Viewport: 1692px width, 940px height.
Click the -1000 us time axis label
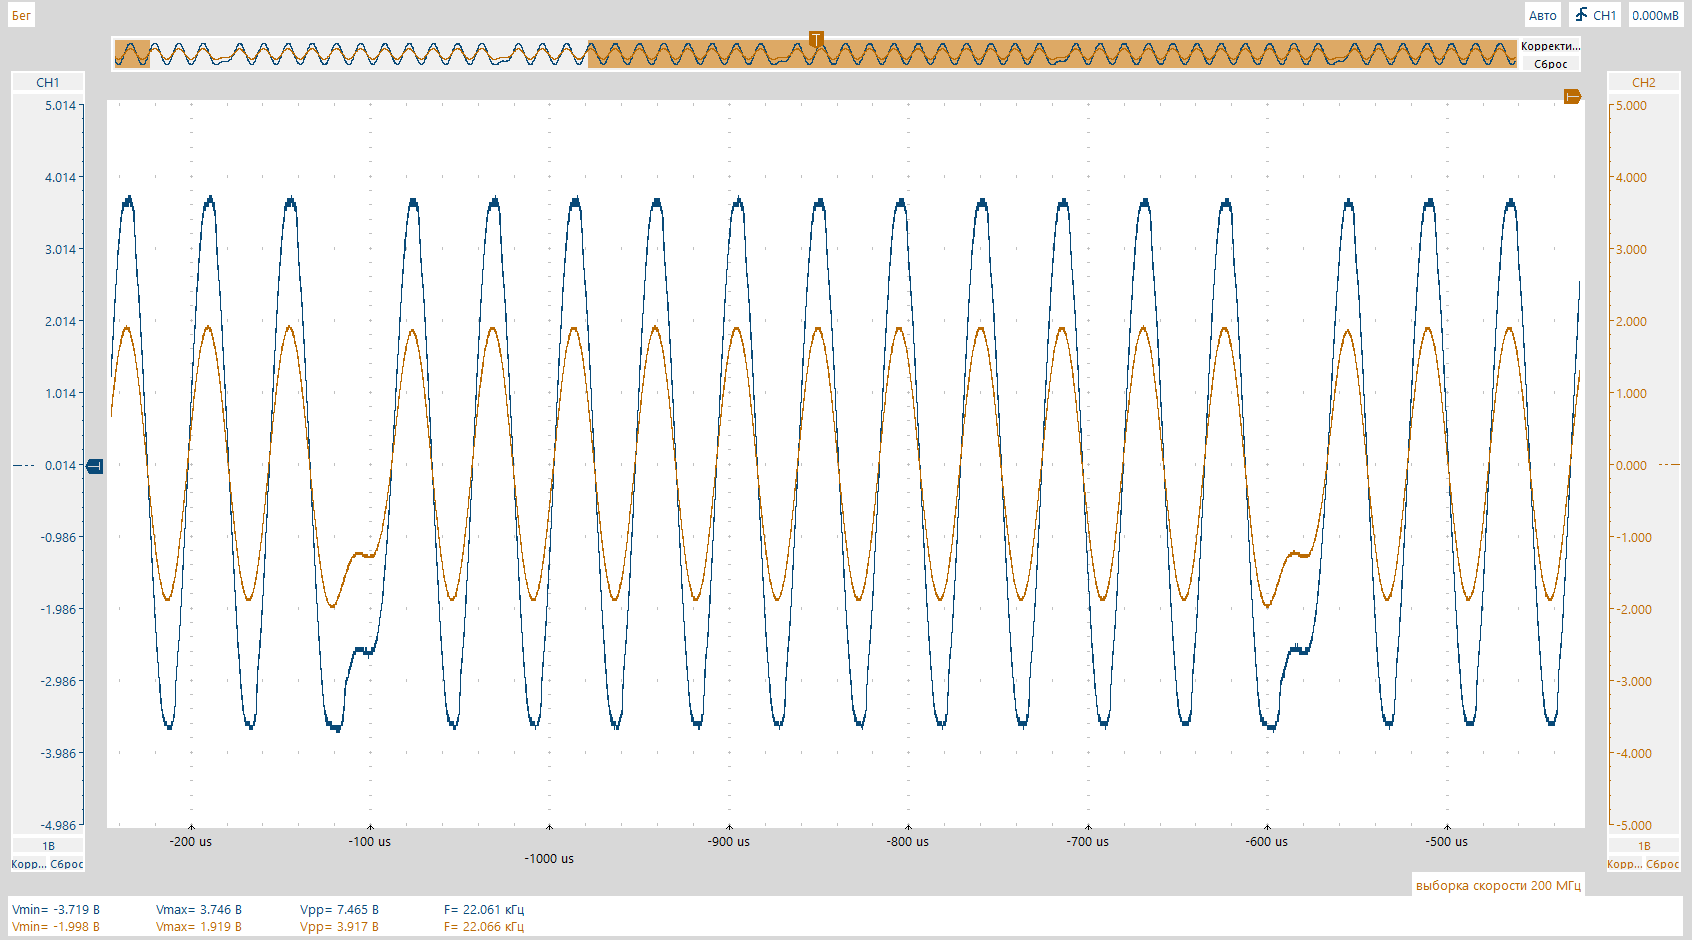pyautogui.click(x=549, y=858)
